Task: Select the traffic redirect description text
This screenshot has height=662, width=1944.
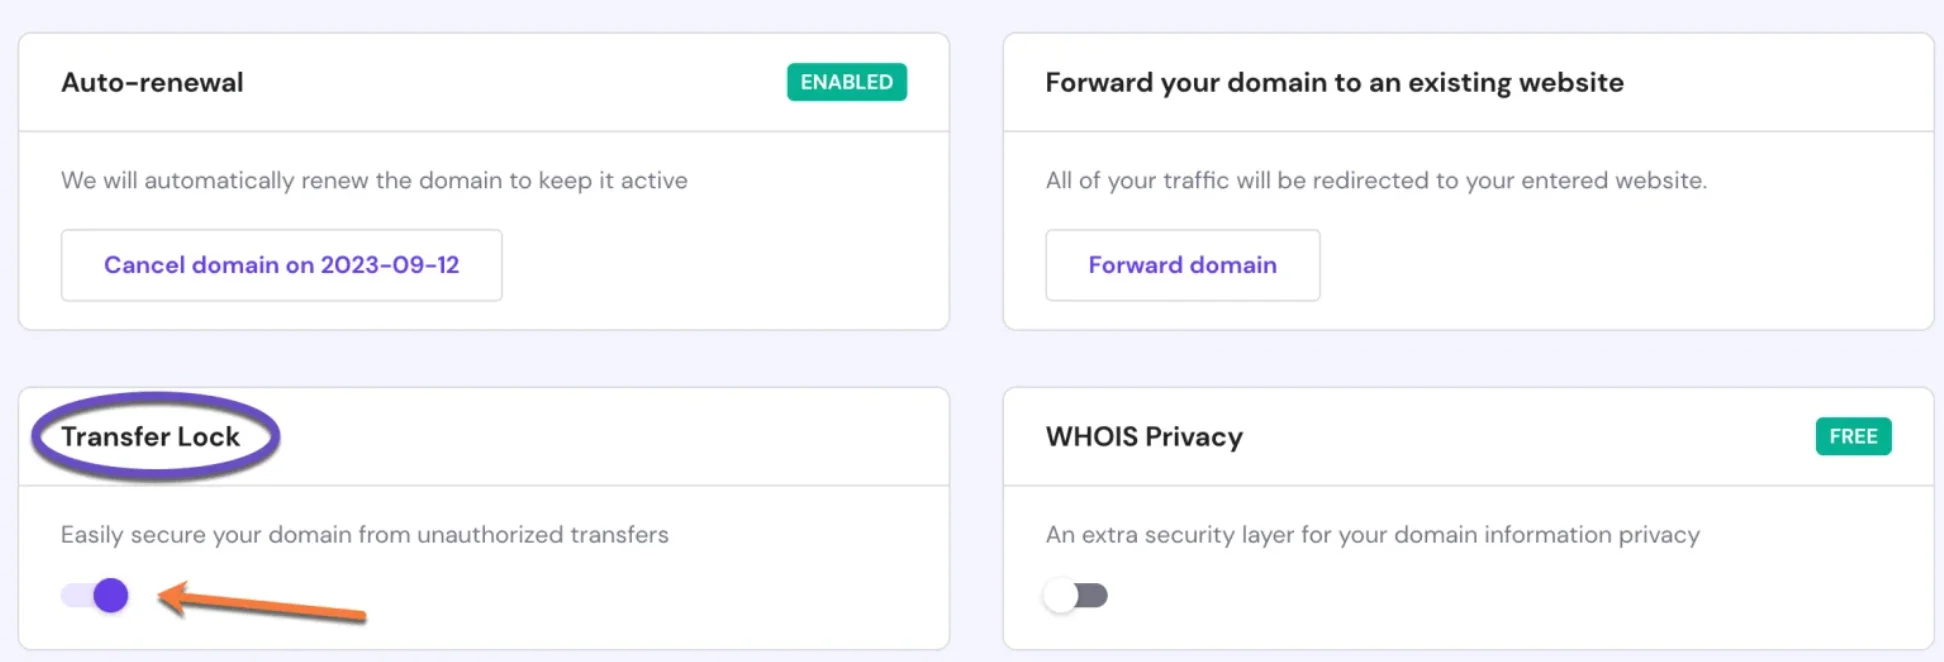Action: click(1376, 181)
